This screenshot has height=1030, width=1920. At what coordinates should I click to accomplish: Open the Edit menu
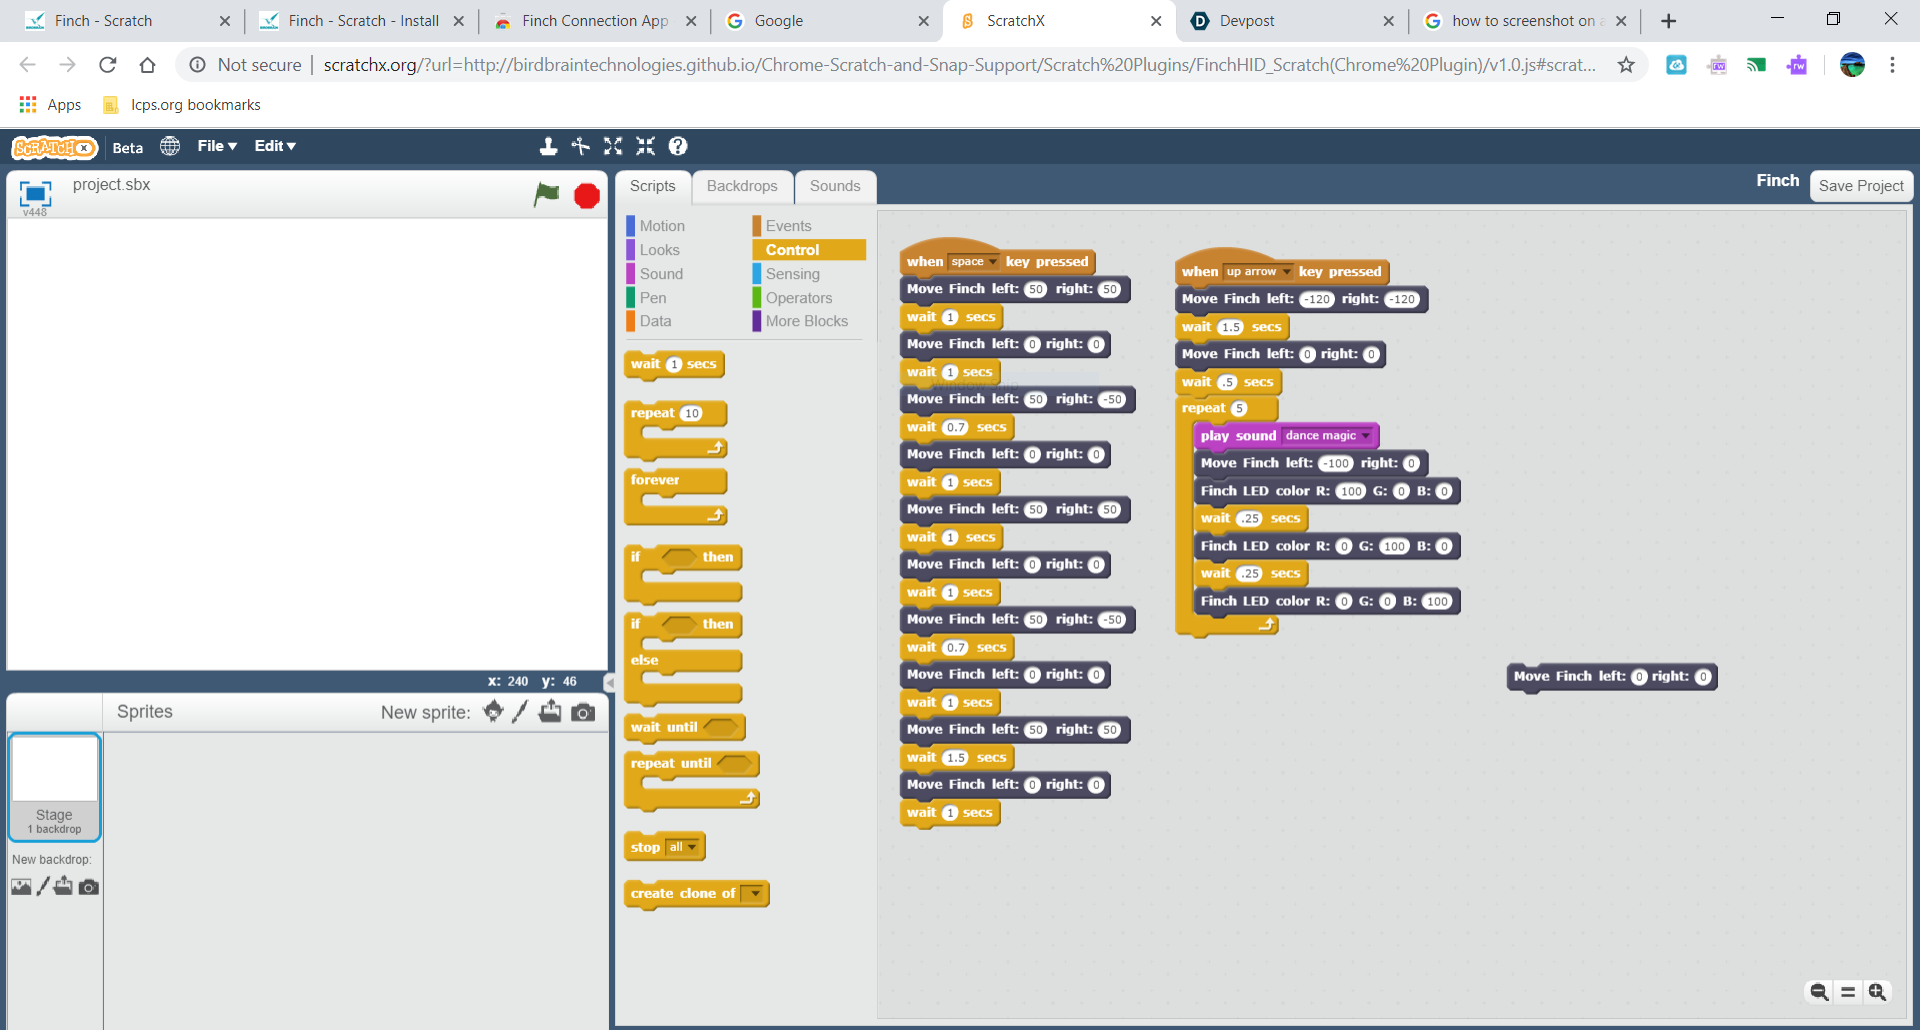point(275,146)
